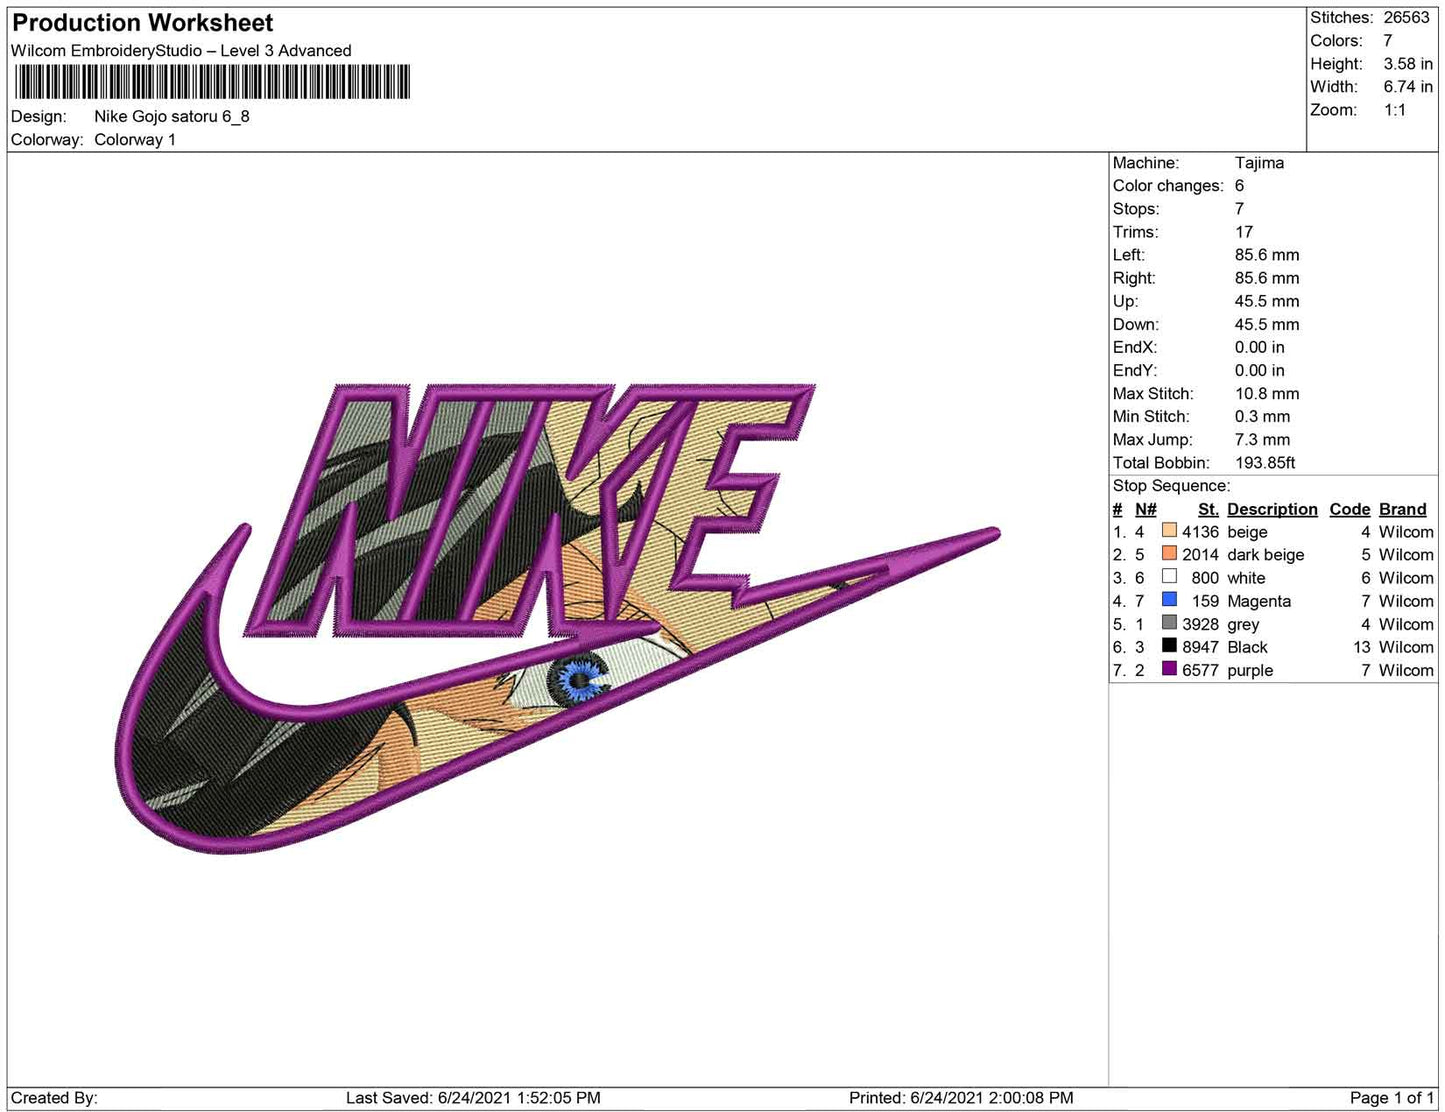Select the "Colorway:" label

click(47, 139)
